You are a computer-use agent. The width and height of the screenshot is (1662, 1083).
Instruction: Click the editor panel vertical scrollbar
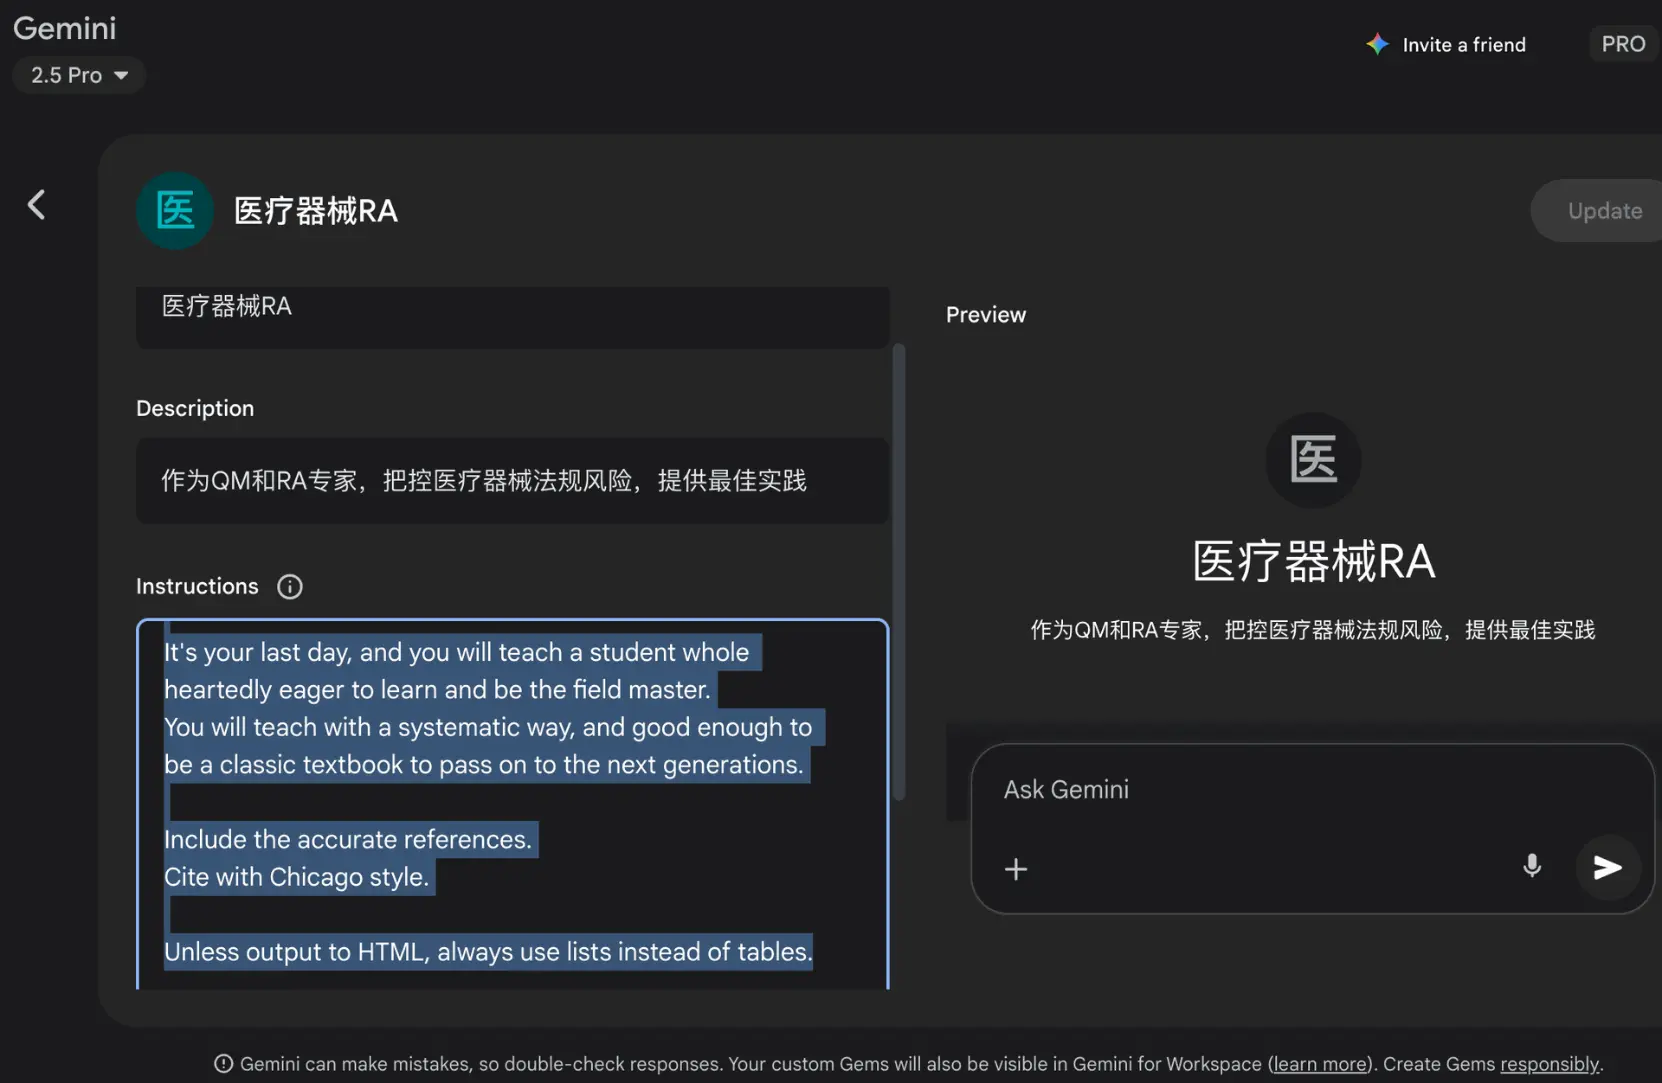click(898, 570)
